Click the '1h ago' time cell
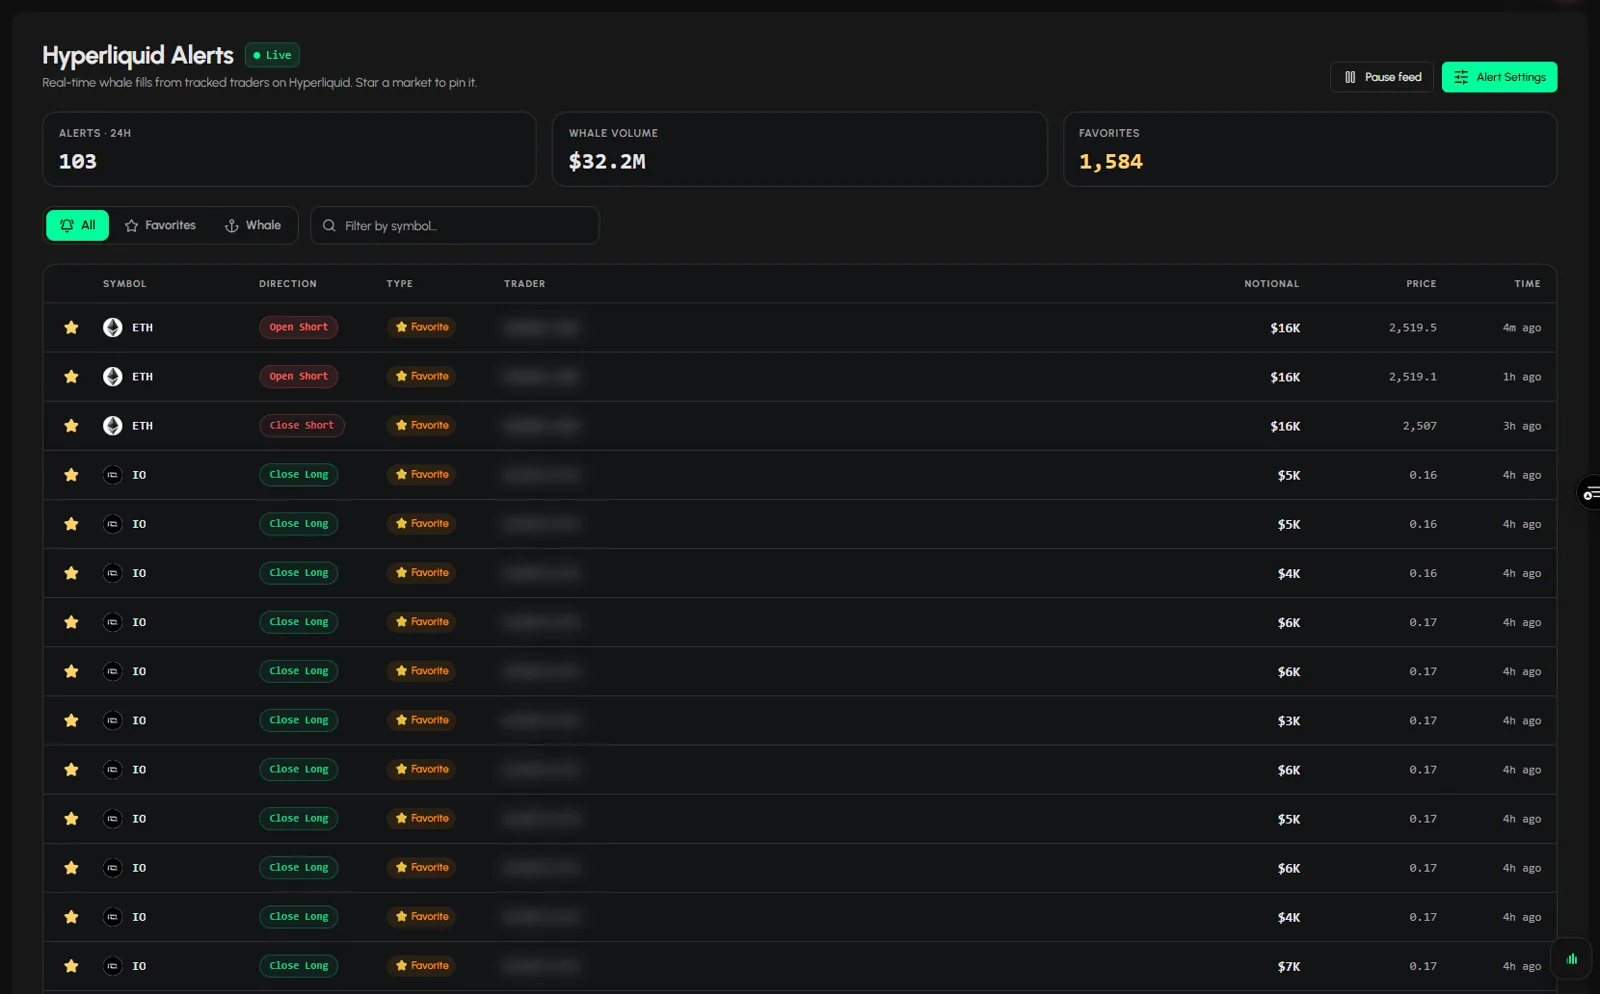Image resolution: width=1600 pixels, height=994 pixels. pos(1521,377)
